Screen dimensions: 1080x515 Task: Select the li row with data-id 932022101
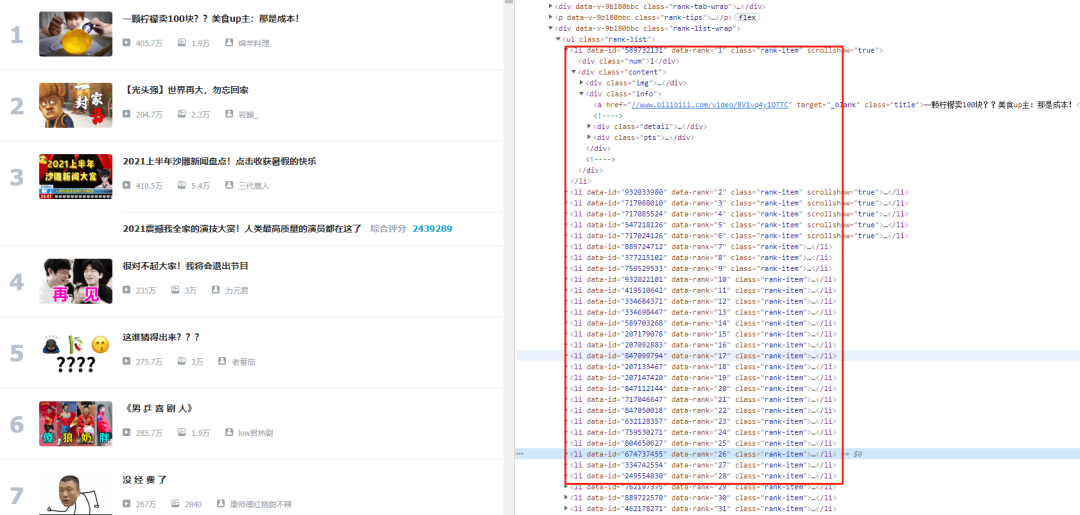coord(701,280)
